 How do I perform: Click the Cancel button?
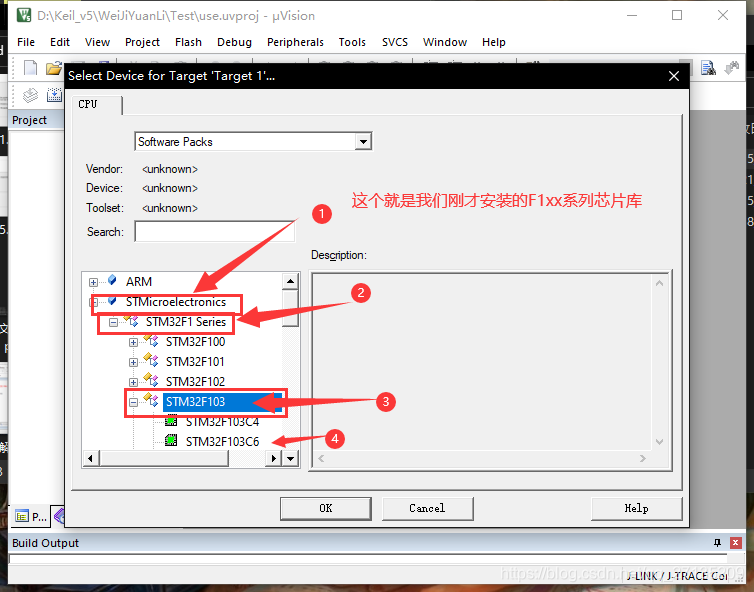point(427,508)
